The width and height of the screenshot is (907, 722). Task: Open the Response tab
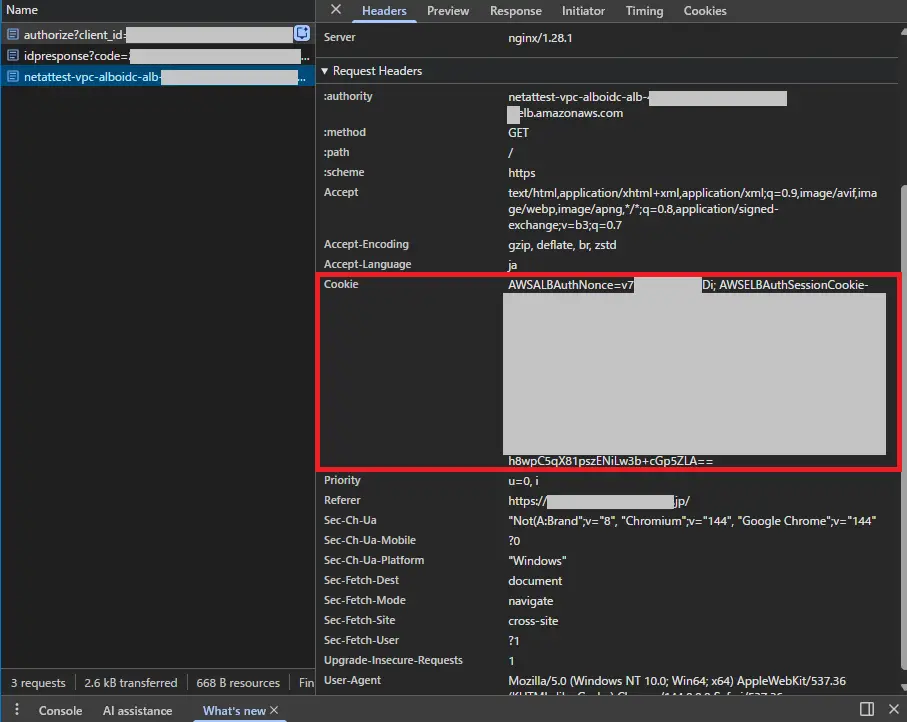[x=515, y=11]
